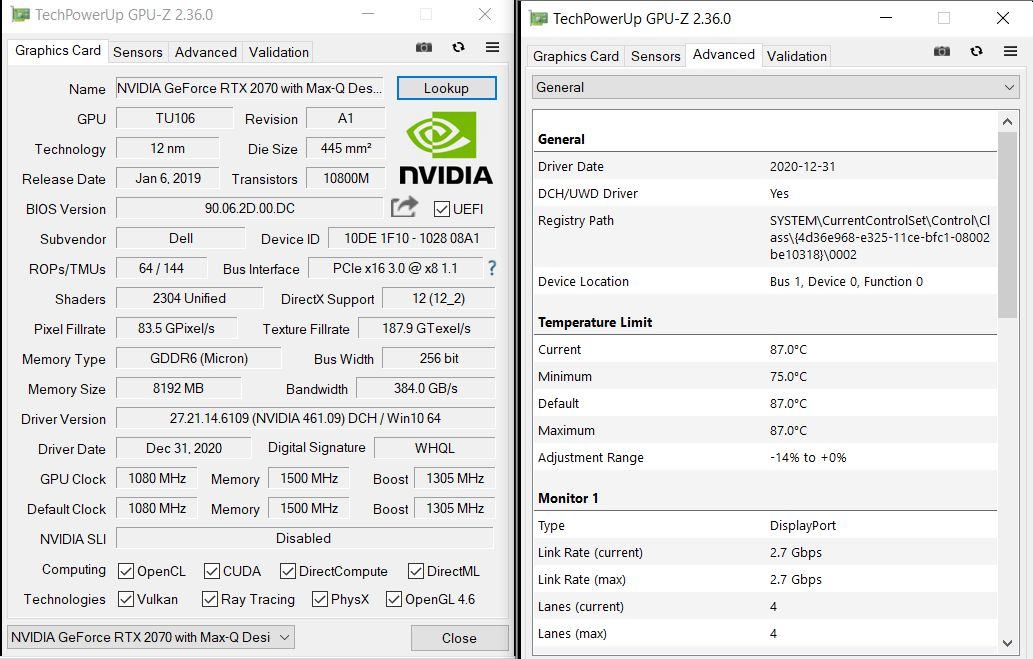Open Graphics Card tab in left window
Screen dimensions: 1033x659
58,51
